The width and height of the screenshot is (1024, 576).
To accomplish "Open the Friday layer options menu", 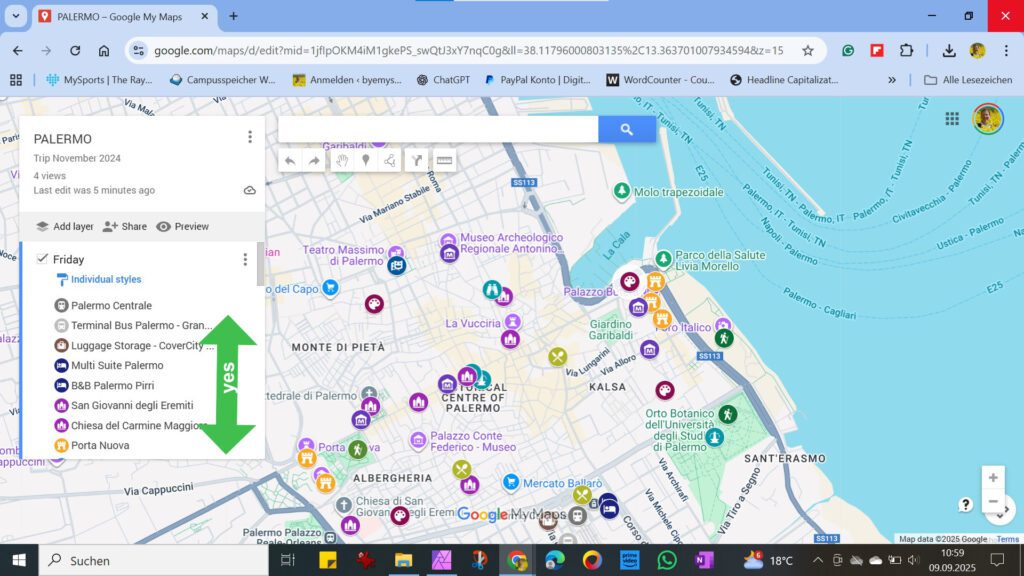I will pyautogui.click(x=245, y=259).
